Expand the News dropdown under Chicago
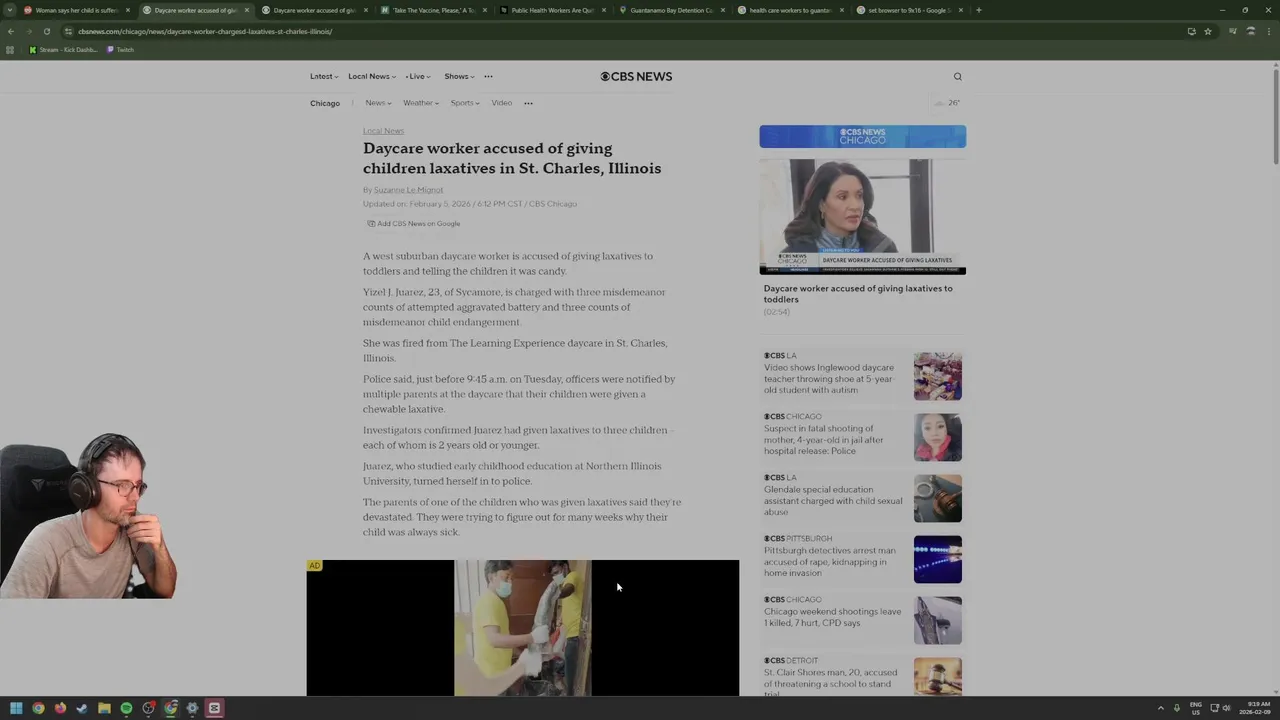The image size is (1280, 720). (378, 103)
